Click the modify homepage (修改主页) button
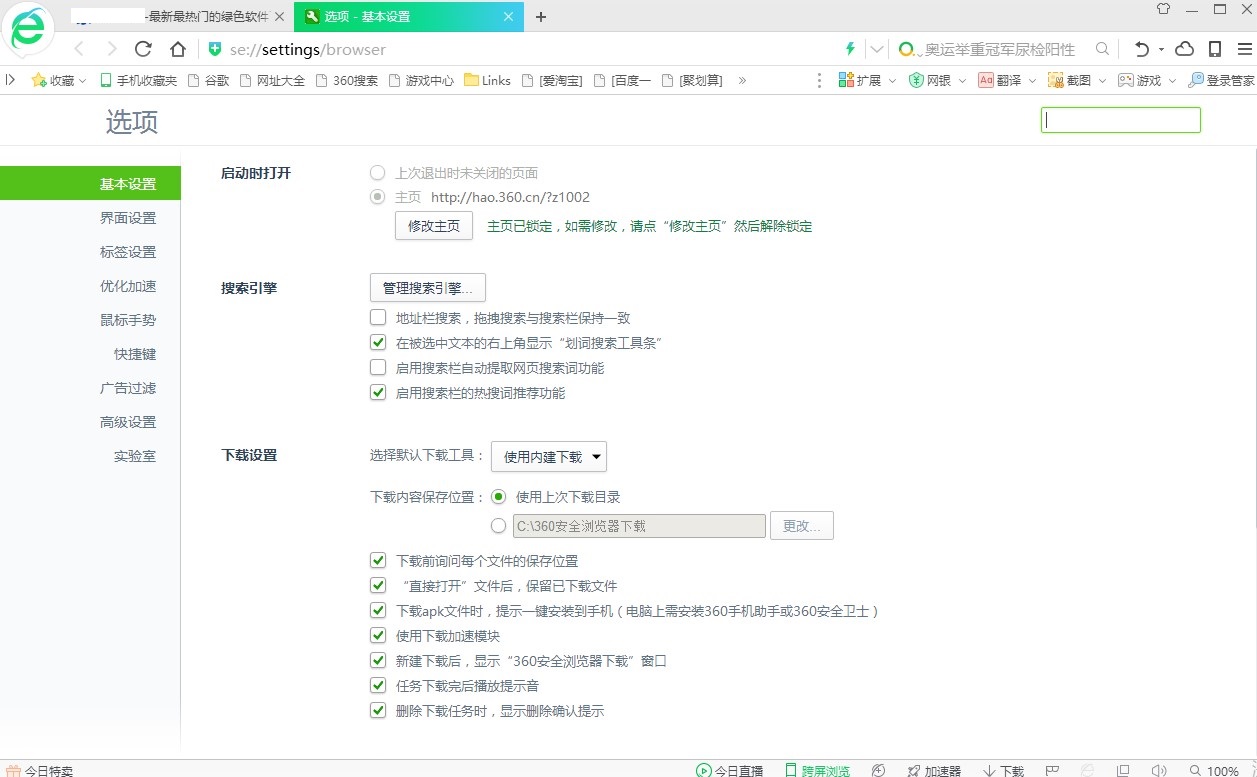This screenshot has width=1257, height=777. 434,226
